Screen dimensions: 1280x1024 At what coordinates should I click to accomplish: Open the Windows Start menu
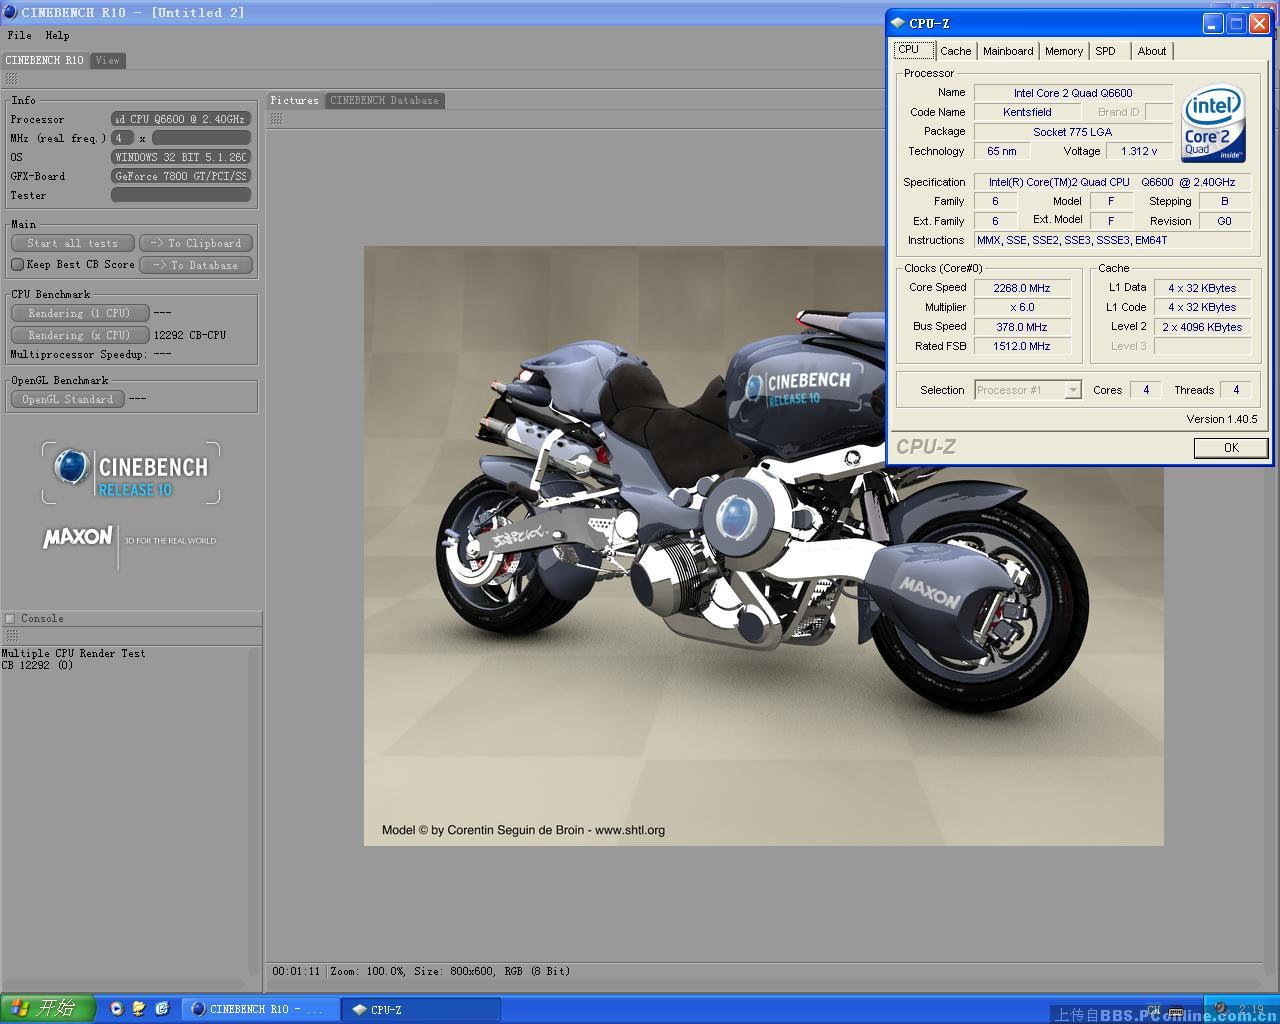[x=40, y=1009]
